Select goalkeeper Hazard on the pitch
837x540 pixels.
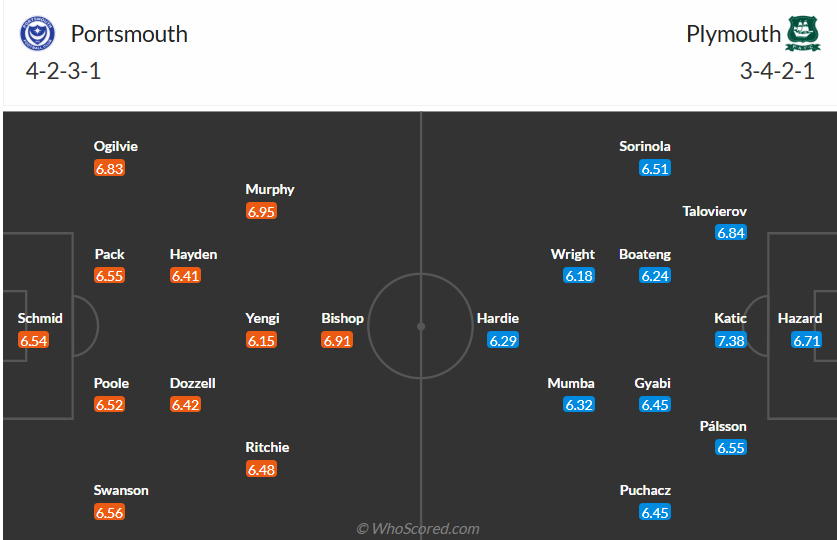[800, 319]
